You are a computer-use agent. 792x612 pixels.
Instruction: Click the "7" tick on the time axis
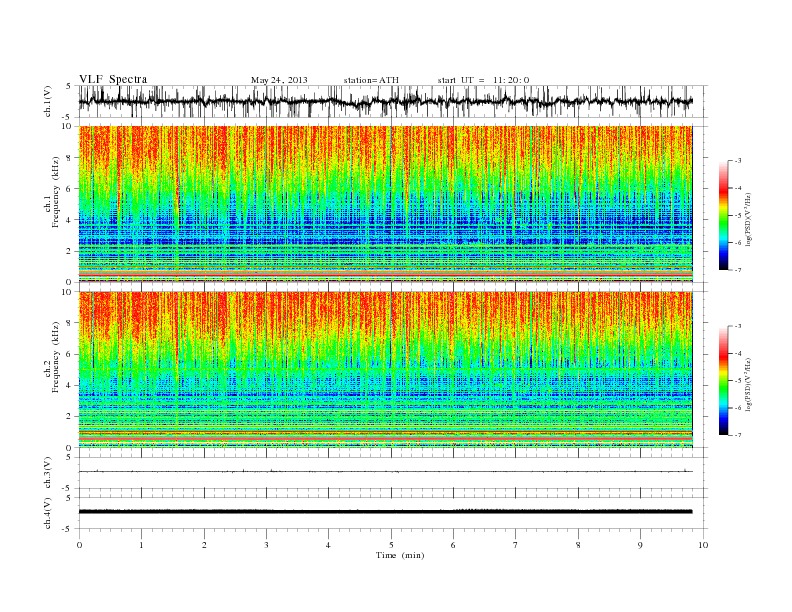pos(516,545)
